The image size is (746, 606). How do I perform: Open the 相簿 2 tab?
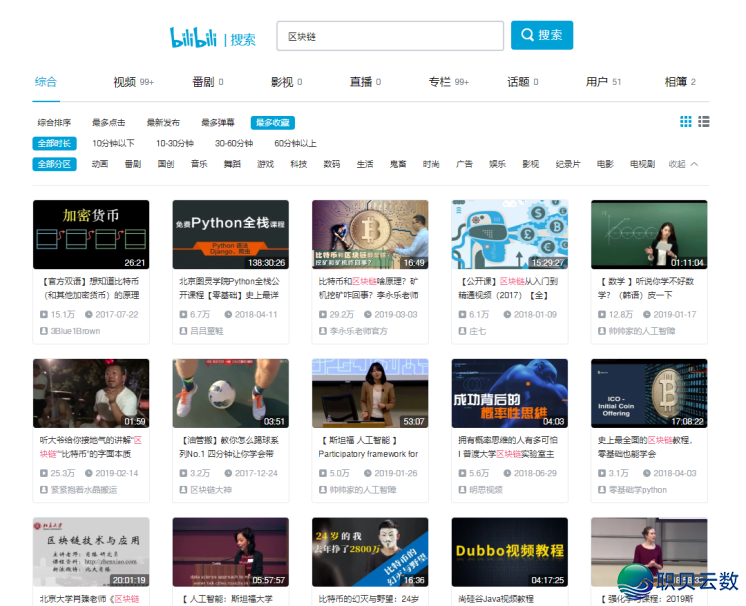tap(680, 82)
